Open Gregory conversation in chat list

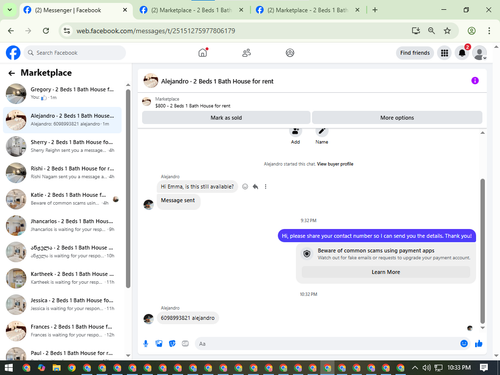click(x=62, y=93)
